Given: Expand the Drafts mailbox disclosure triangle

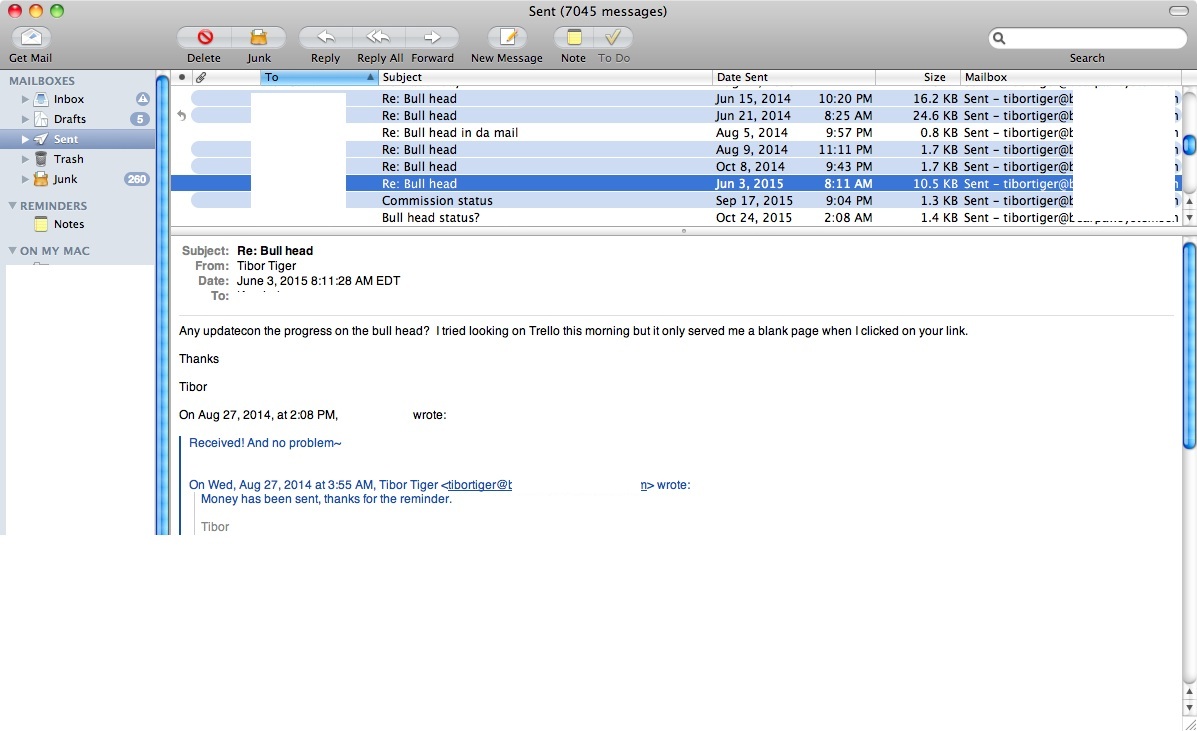Looking at the screenshot, I should coord(26,120).
